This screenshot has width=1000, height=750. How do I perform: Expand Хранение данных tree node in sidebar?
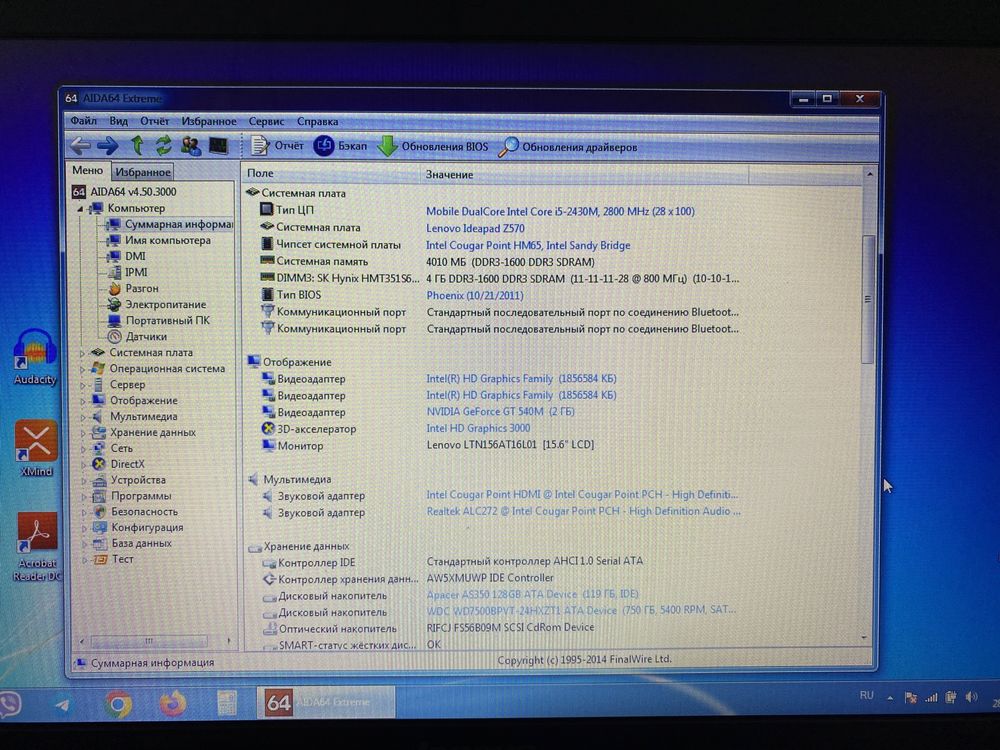coord(82,432)
